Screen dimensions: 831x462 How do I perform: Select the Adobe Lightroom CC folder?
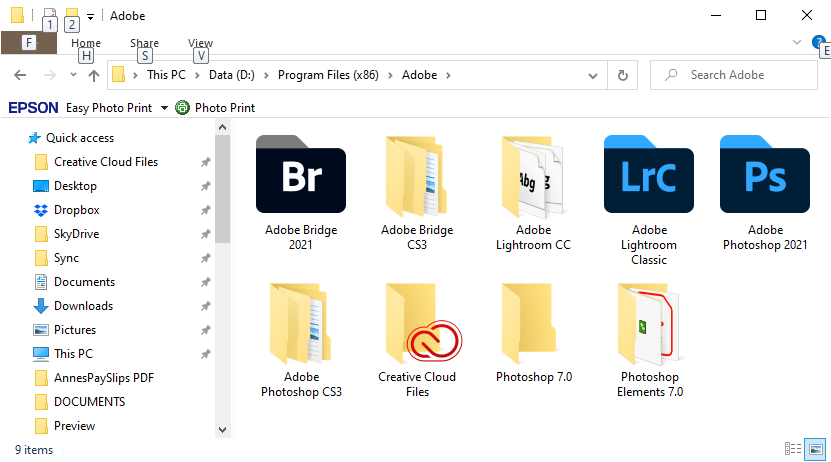(533, 193)
